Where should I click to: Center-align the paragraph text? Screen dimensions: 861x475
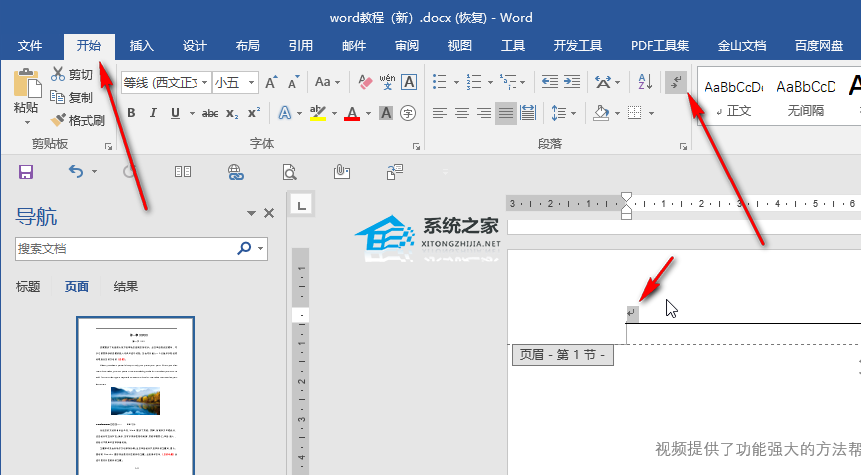[462, 113]
